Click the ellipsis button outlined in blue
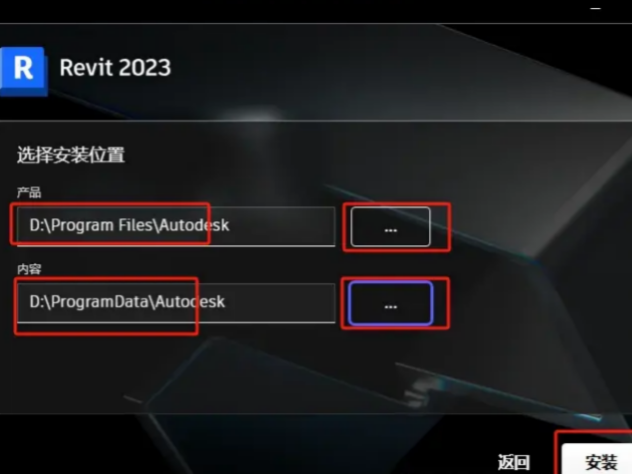Screen dimensions: 632x475 390,303
